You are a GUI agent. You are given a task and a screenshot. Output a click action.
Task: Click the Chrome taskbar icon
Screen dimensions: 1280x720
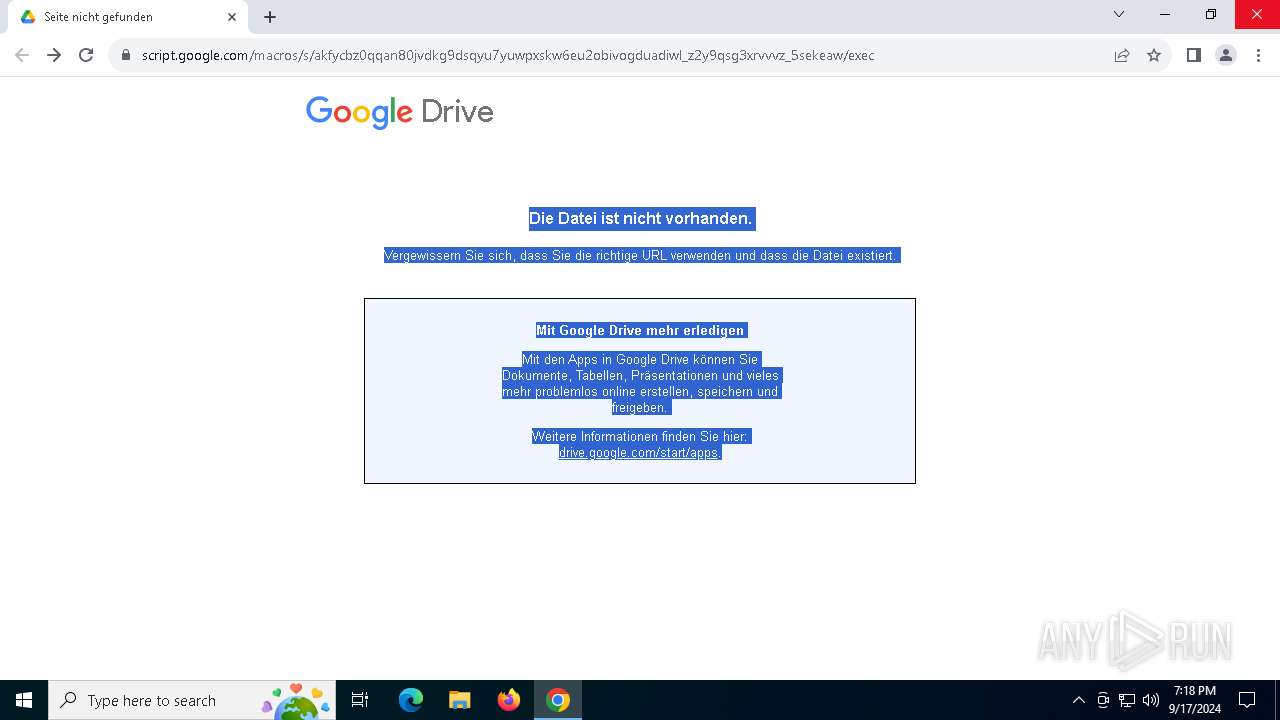pos(558,700)
